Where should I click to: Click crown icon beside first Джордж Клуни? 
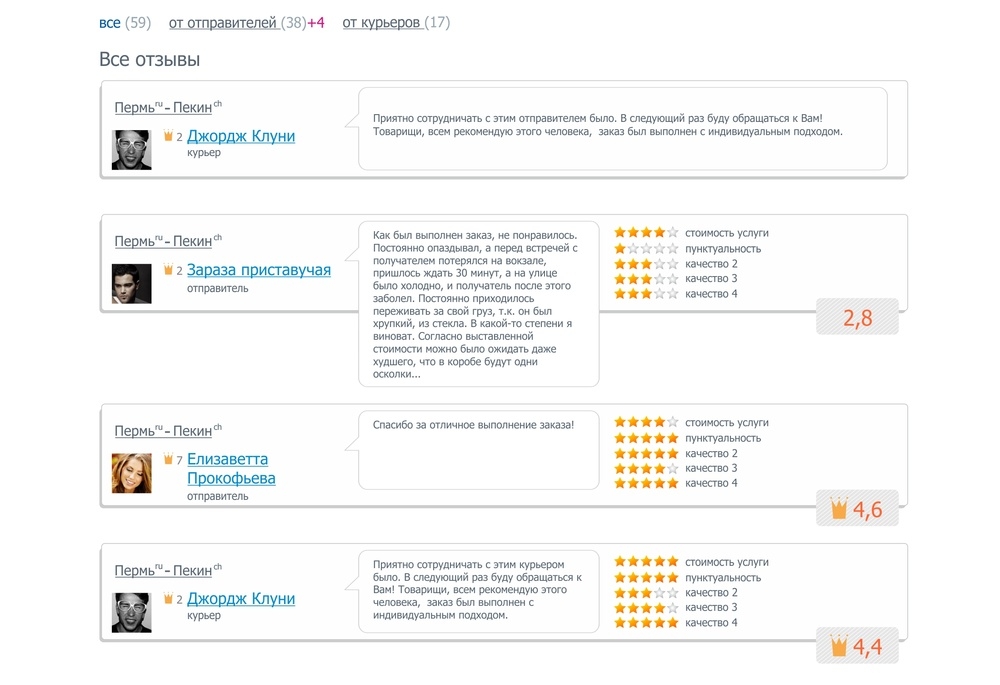tap(168, 135)
